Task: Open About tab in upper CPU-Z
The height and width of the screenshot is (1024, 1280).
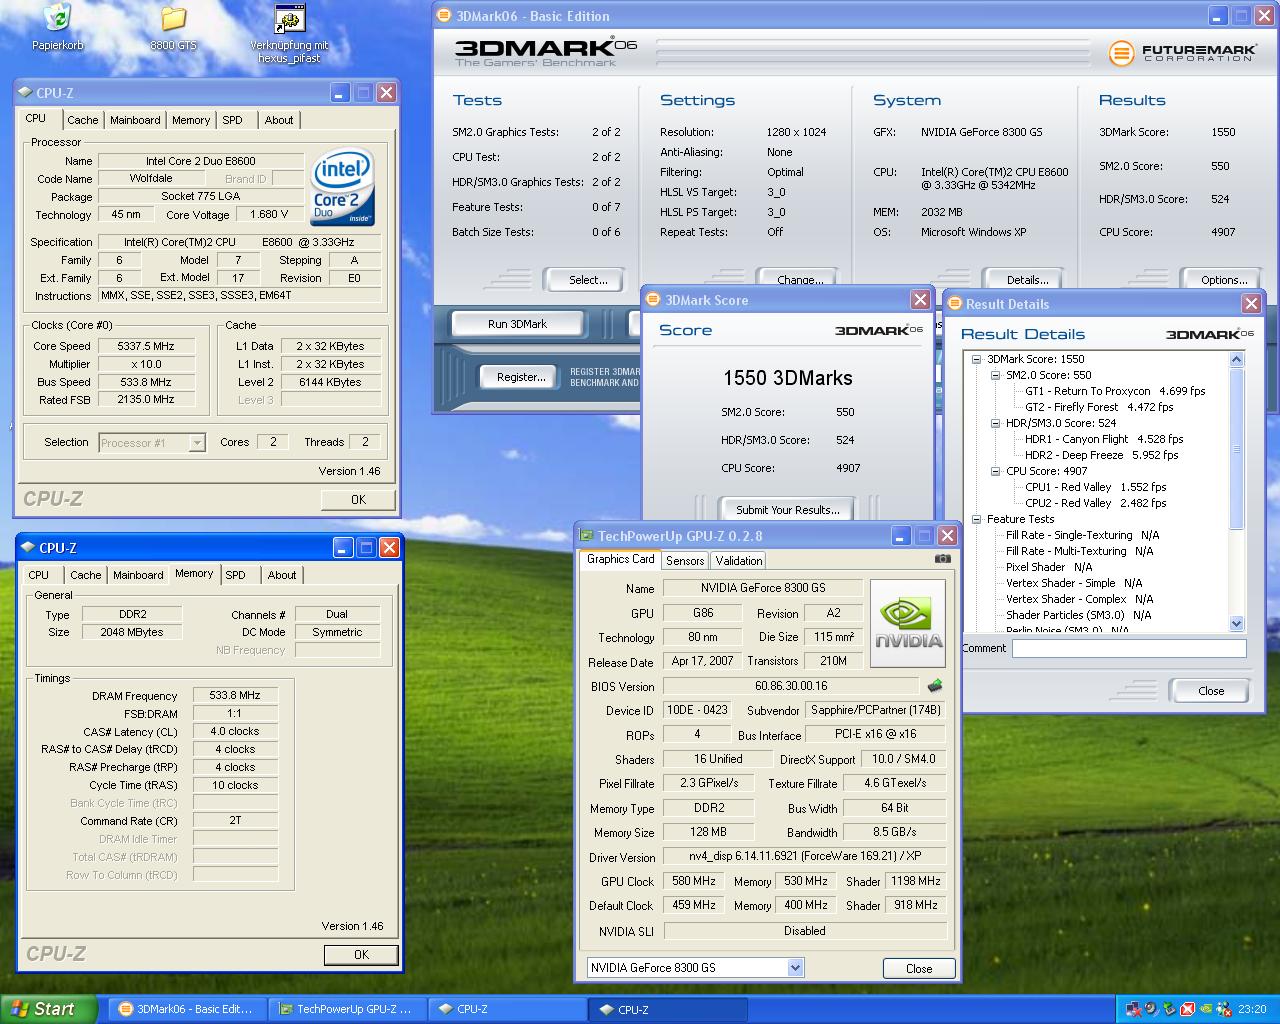Action: point(279,120)
